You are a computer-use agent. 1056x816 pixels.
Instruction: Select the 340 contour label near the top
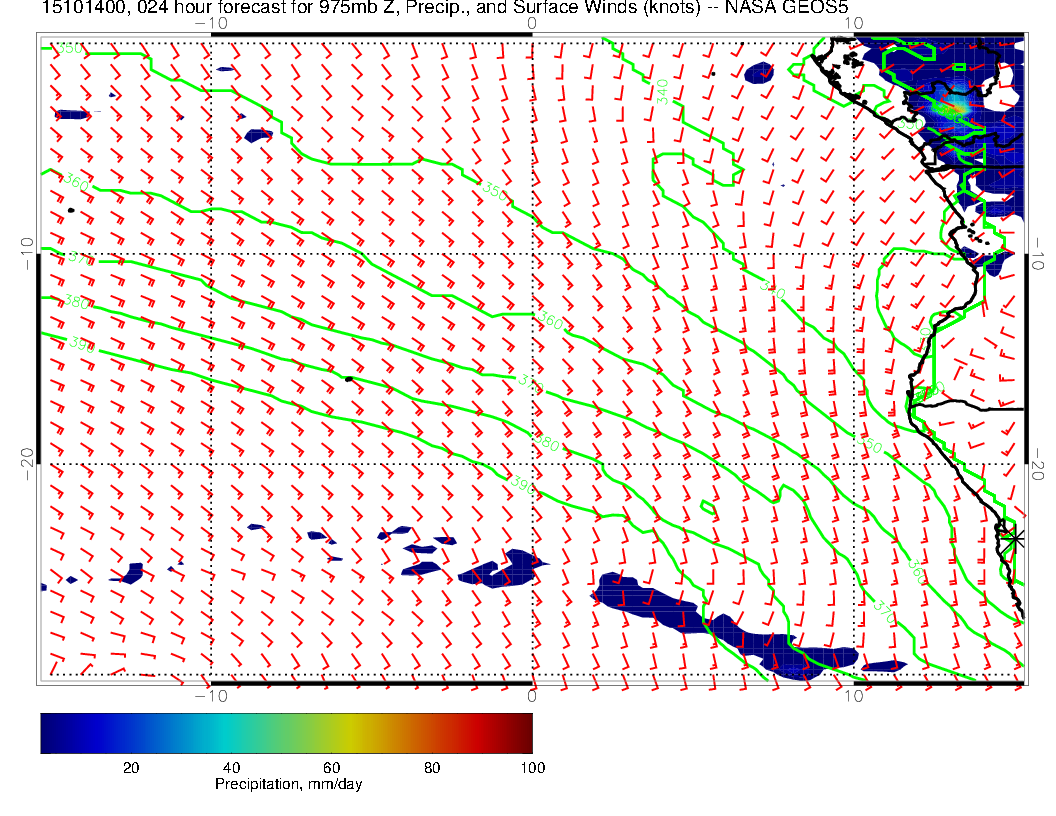coord(662,92)
